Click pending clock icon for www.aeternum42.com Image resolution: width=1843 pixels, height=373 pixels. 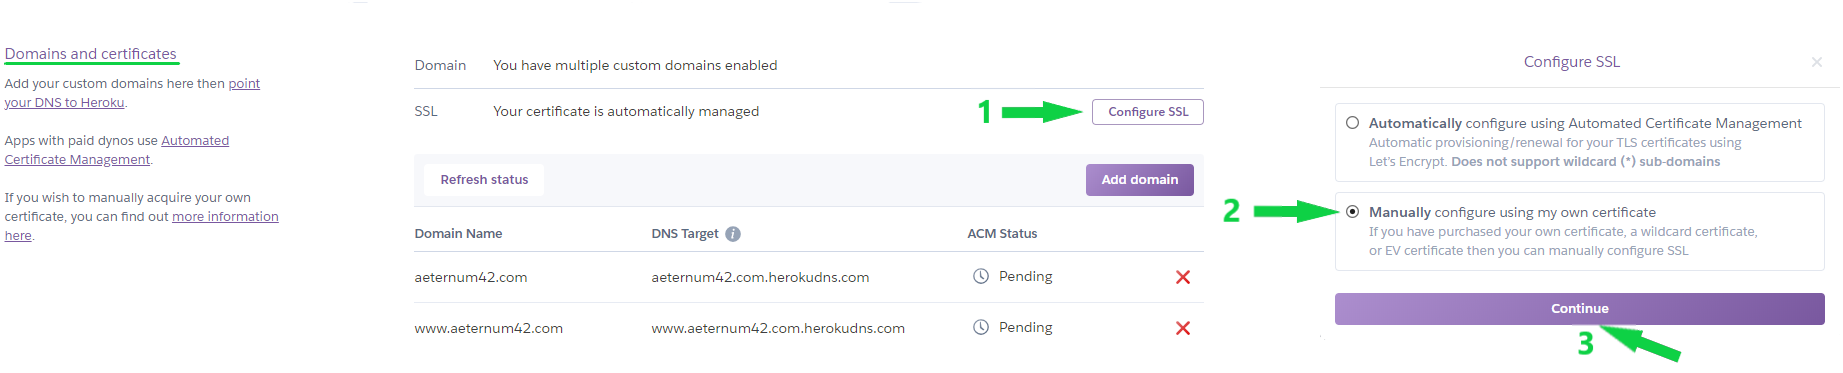981,327
